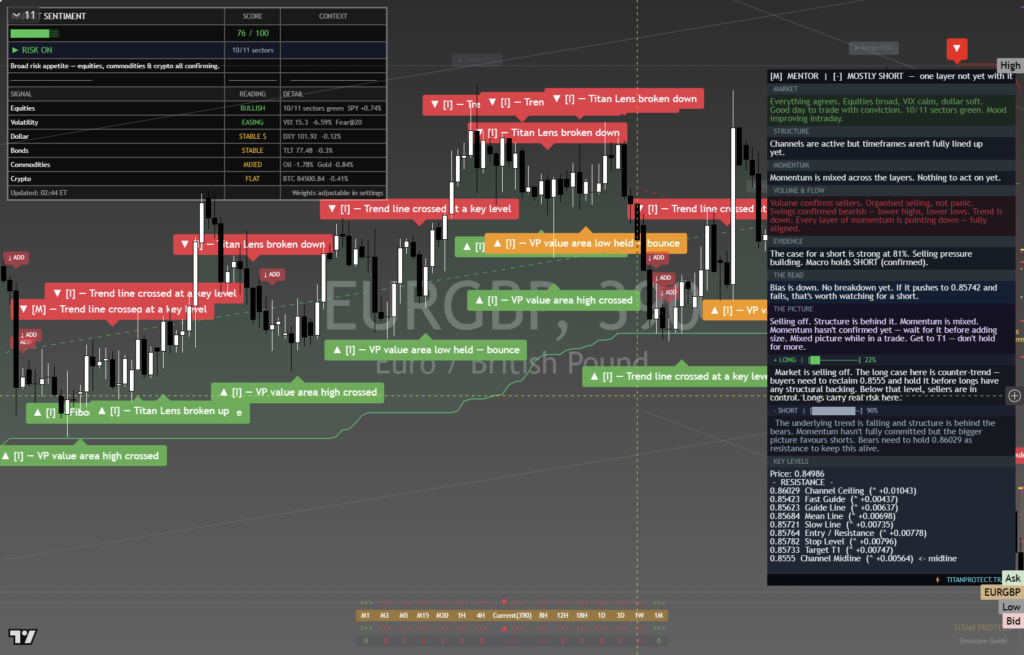The height and width of the screenshot is (655, 1024).
Task: Select the M5 timeframe
Action: coord(404,615)
